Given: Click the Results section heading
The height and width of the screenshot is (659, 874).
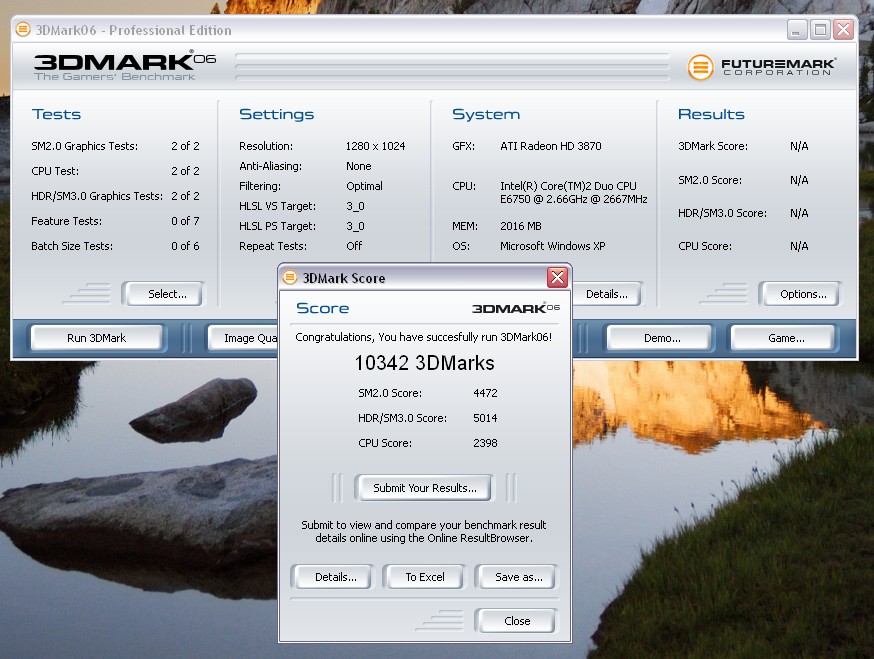Looking at the screenshot, I should 711,114.
